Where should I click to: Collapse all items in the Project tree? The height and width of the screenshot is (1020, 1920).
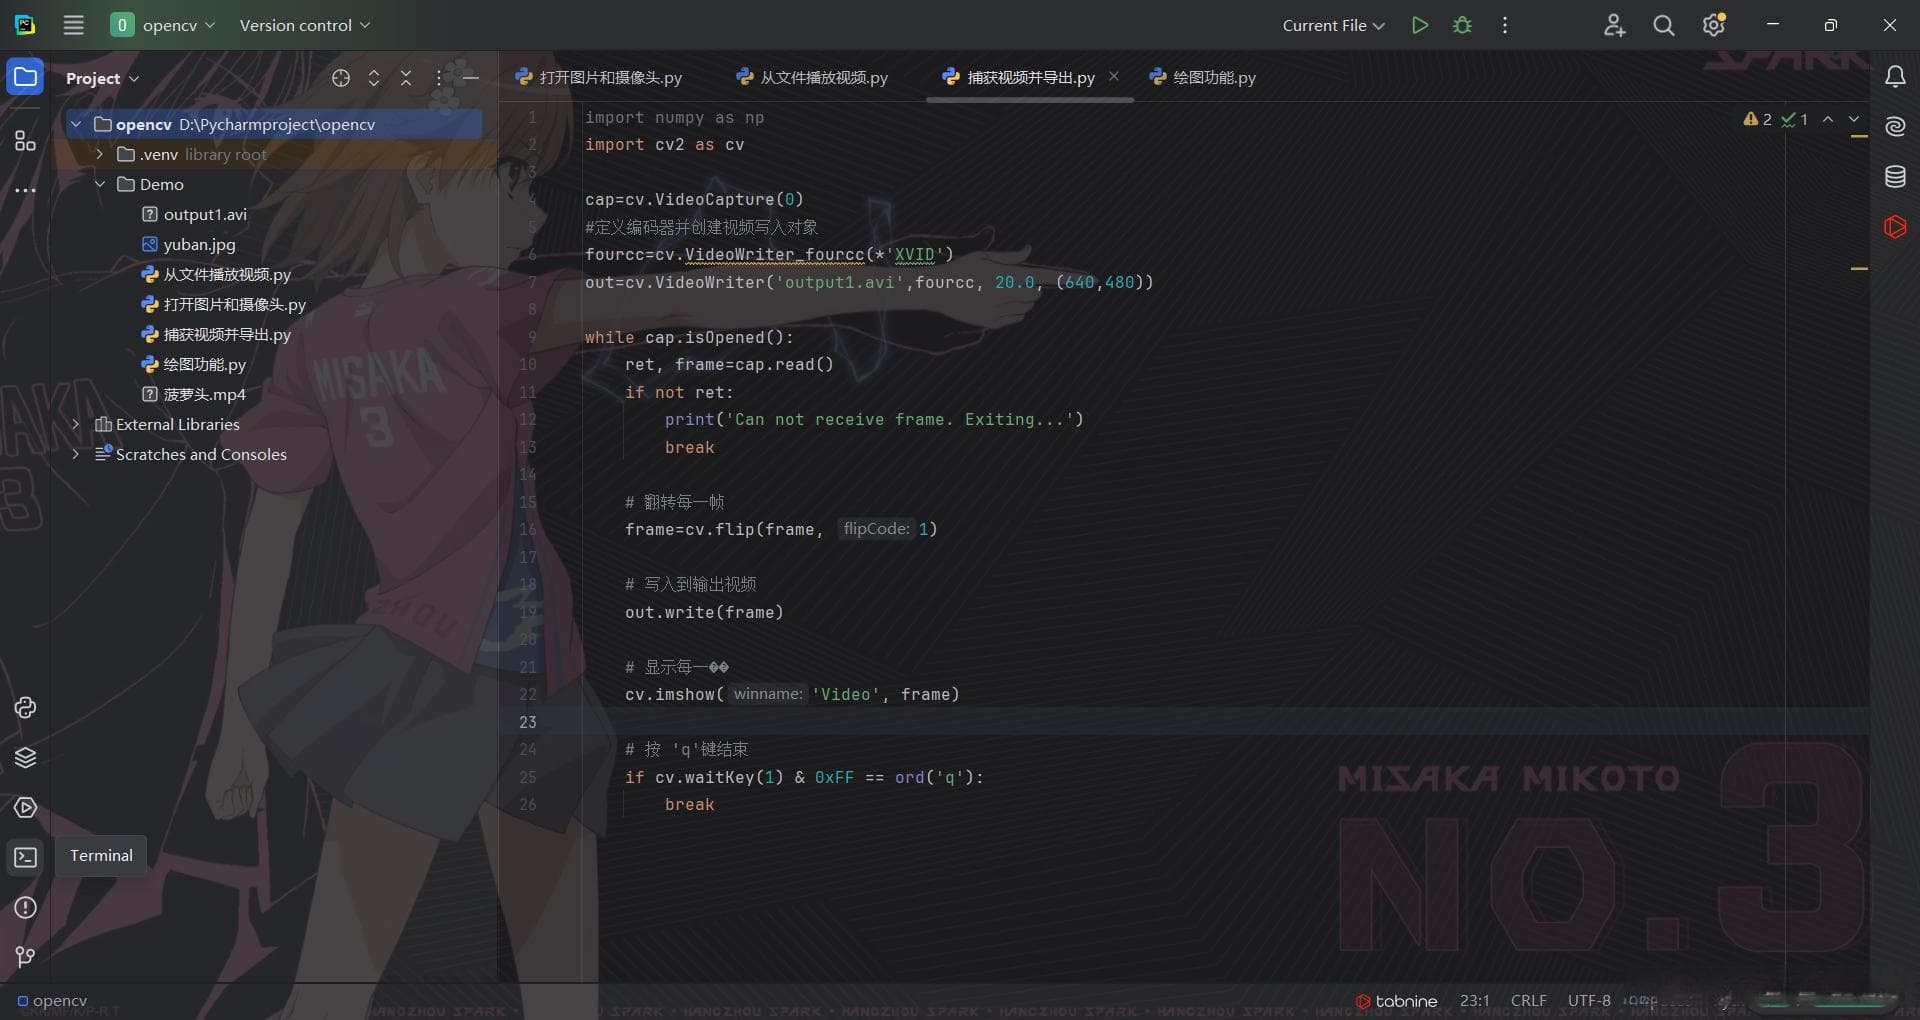coord(406,78)
